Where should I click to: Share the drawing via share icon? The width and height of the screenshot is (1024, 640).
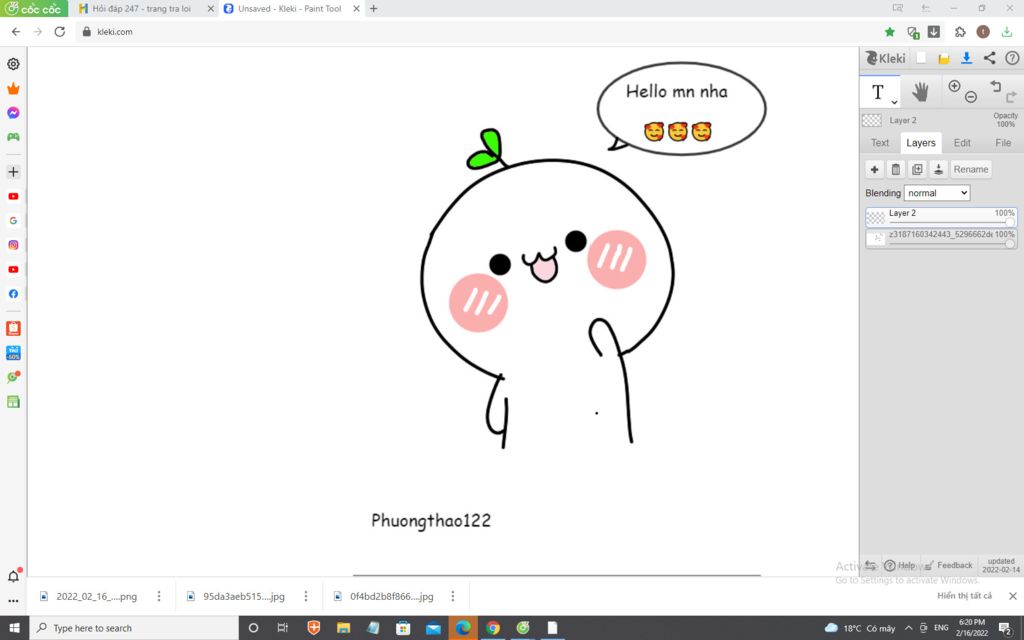[x=989, y=57]
